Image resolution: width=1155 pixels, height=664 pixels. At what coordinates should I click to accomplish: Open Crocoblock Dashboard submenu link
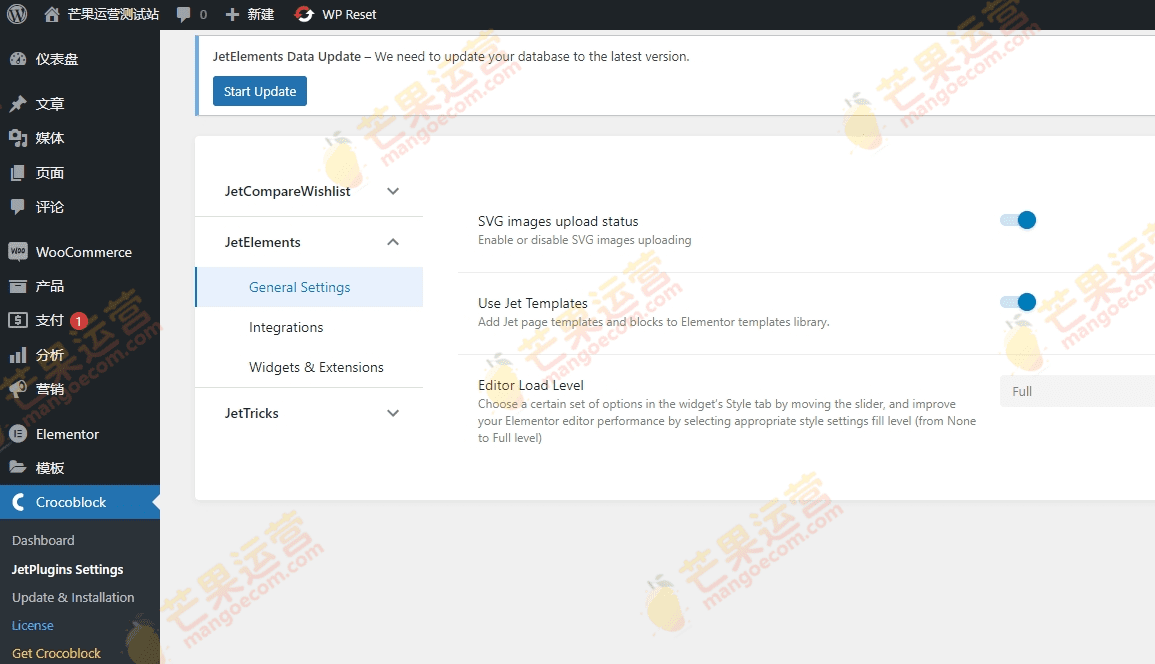(x=43, y=540)
